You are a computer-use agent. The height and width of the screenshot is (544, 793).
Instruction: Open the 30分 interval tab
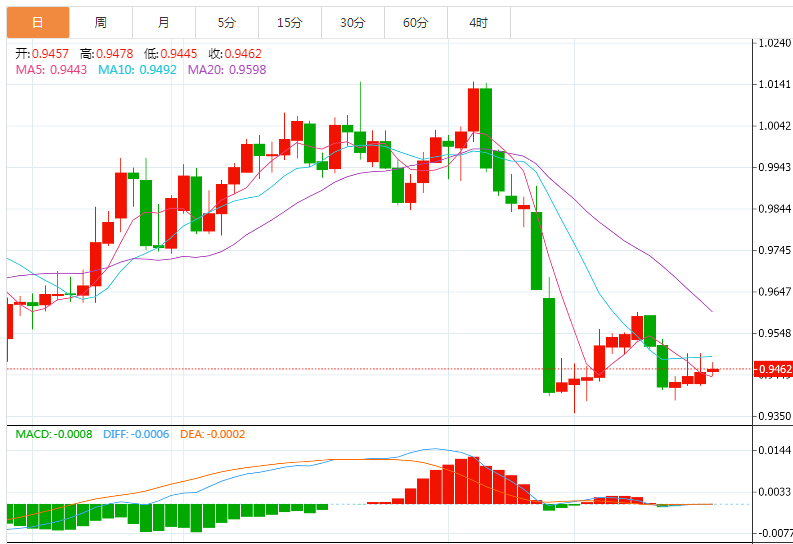click(x=353, y=23)
